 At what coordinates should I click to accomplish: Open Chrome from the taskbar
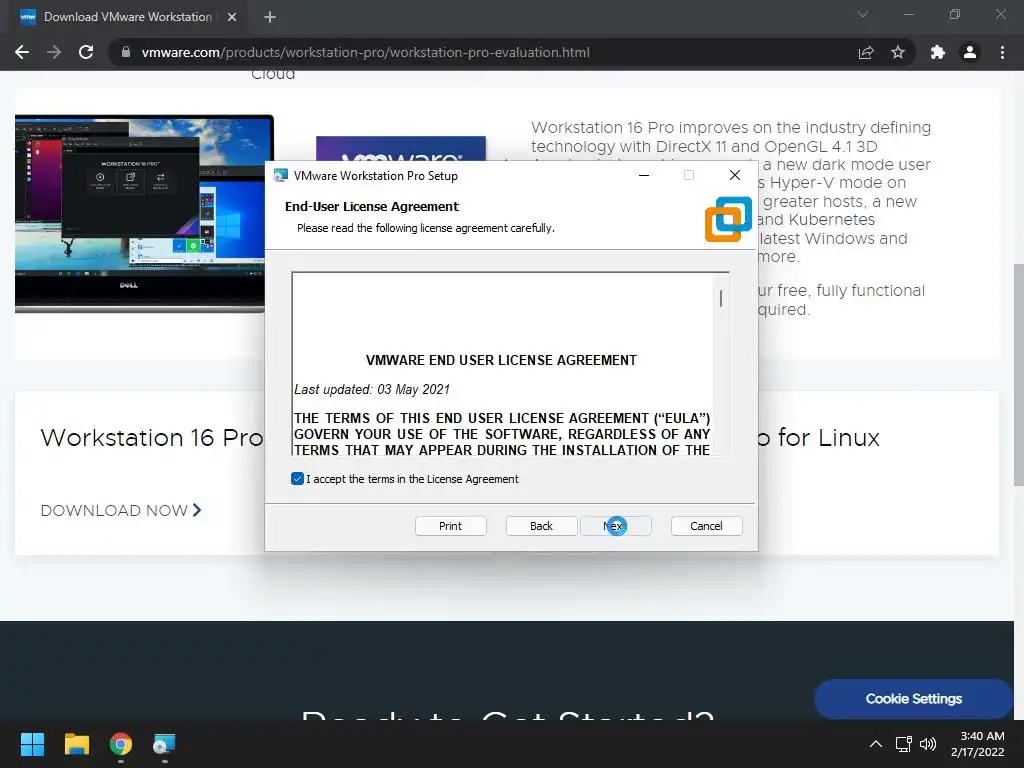click(121, 744)
